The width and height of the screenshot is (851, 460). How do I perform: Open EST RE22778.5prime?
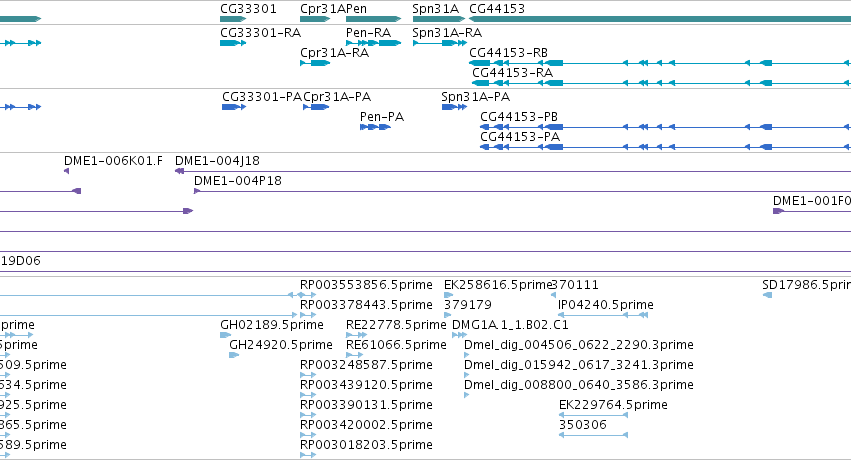[396, 325]
